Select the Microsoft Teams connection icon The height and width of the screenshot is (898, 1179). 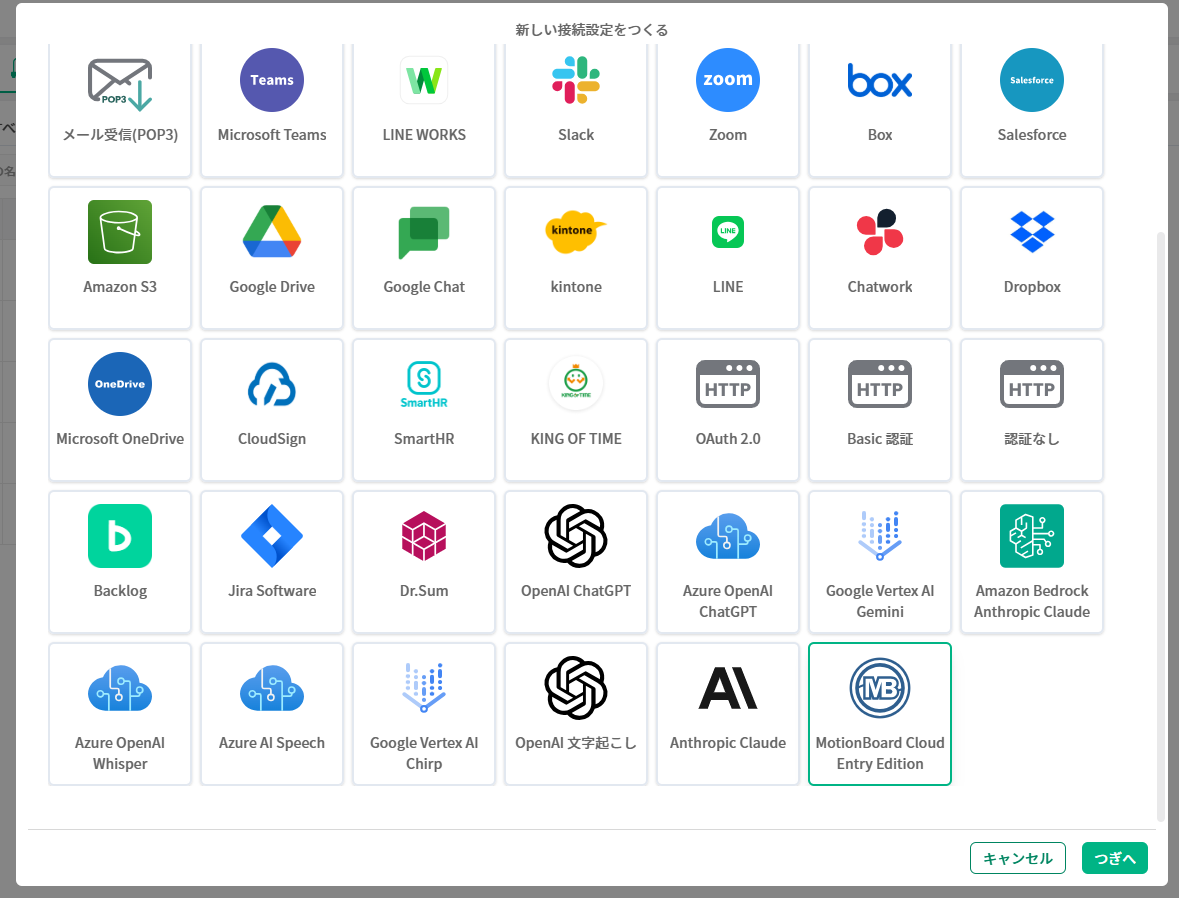click(x=272, y=80)
